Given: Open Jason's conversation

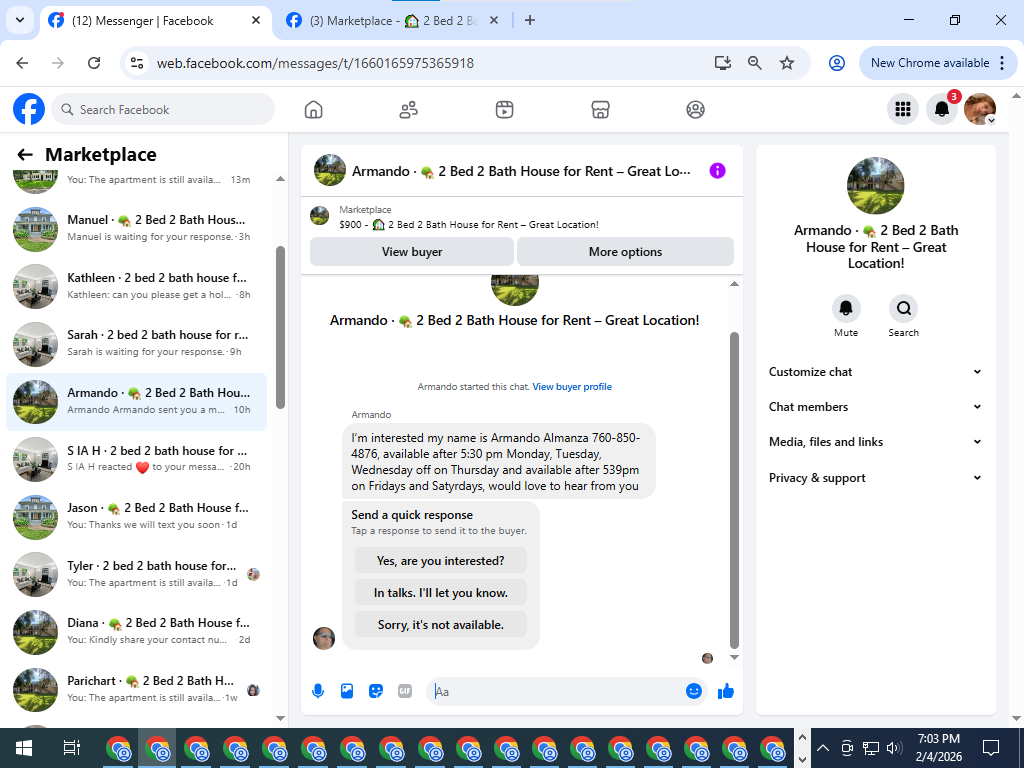Looking at the screenshot, I should pos(136,517).
